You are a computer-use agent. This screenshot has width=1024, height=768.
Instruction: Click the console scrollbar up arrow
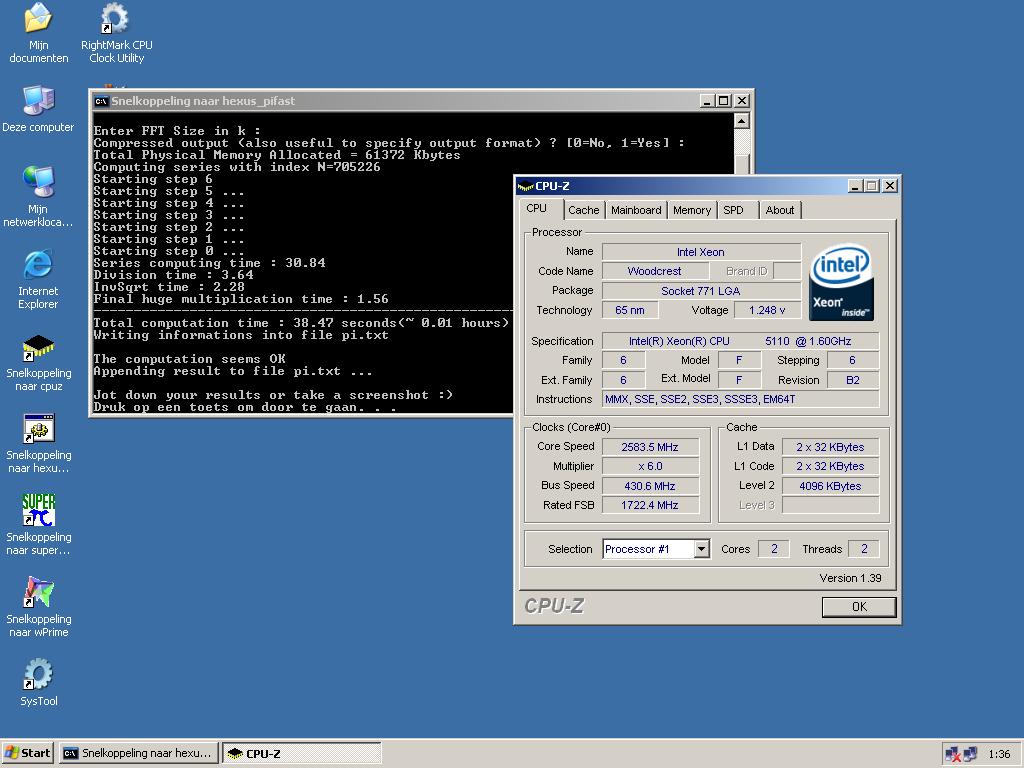tap(741, 121)
